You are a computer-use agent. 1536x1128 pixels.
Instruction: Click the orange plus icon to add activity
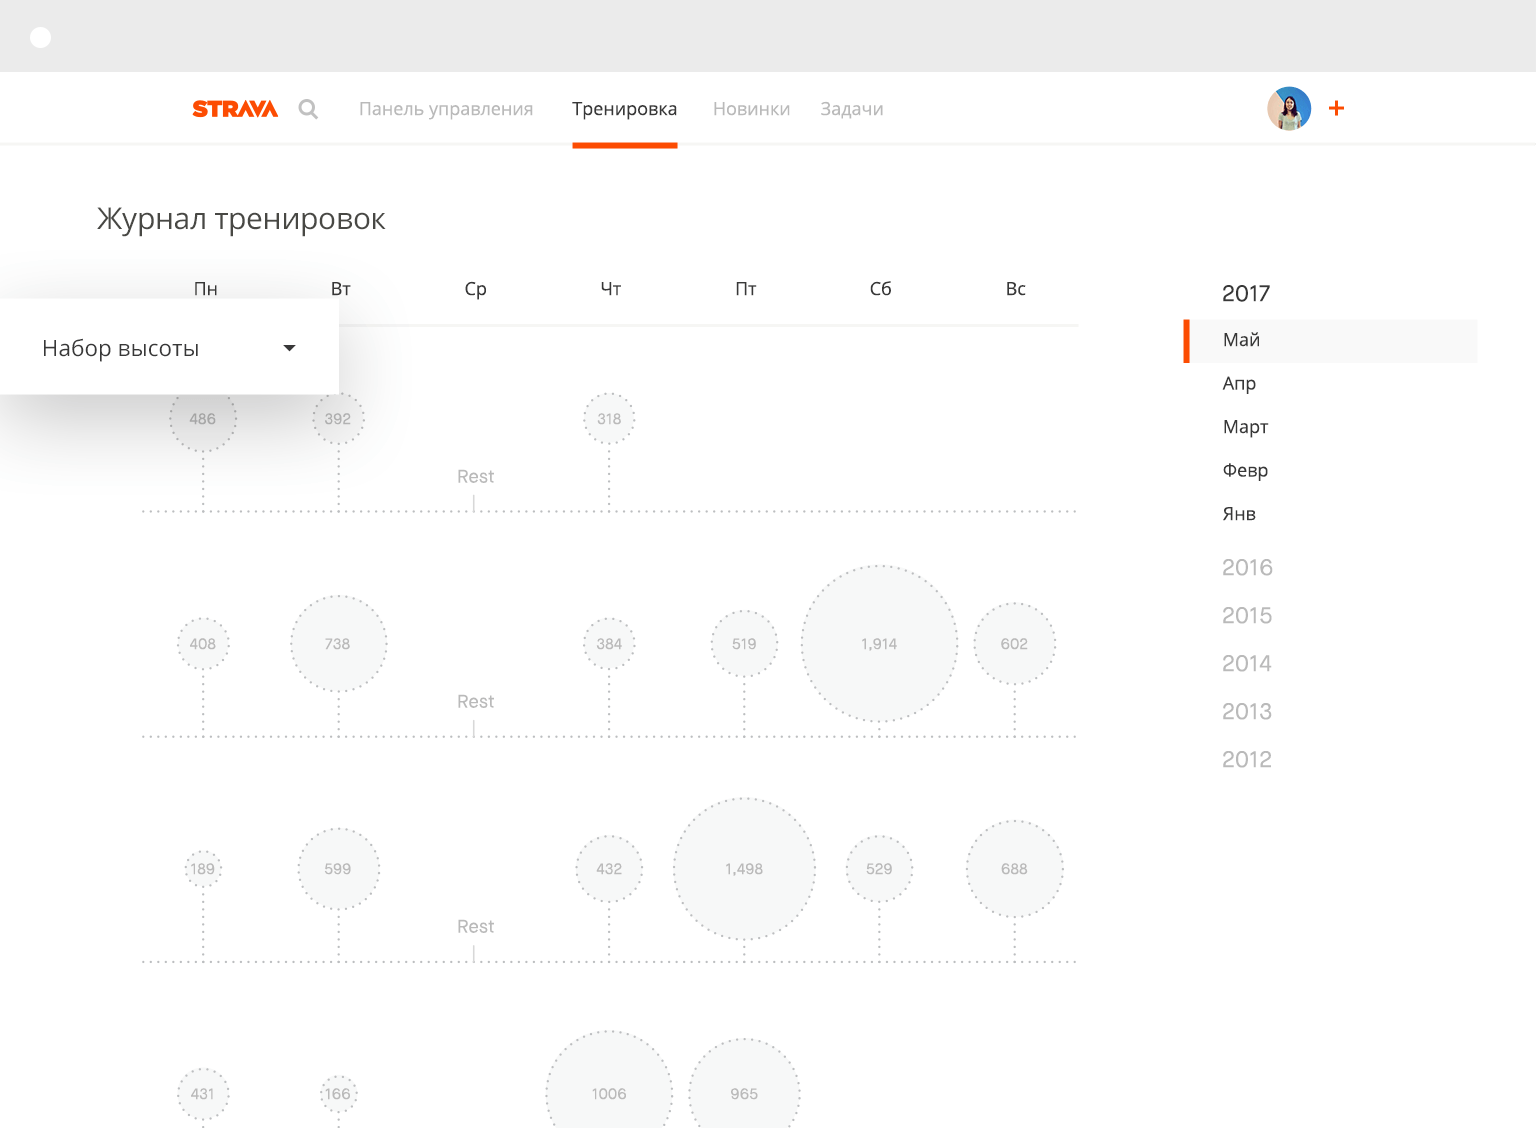pyautogui.click(x=1336, y=107)
